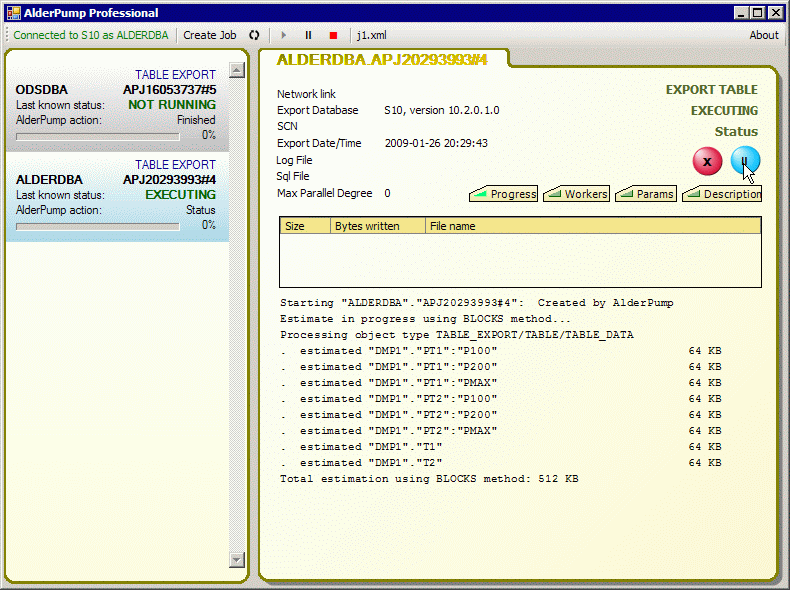Sort by the Size column header
This screenshot has width=790, height=590.
click(x=305, y=226)
